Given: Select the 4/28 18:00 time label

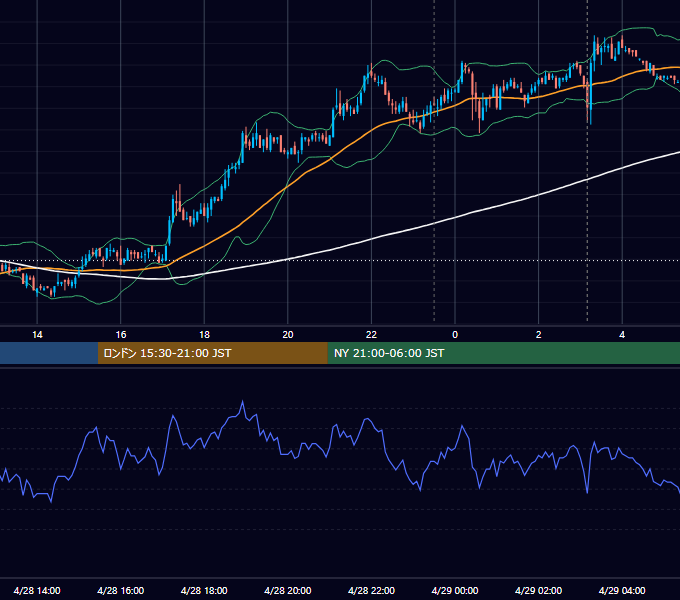Looking at the screenshot, I should click(204, 590).
